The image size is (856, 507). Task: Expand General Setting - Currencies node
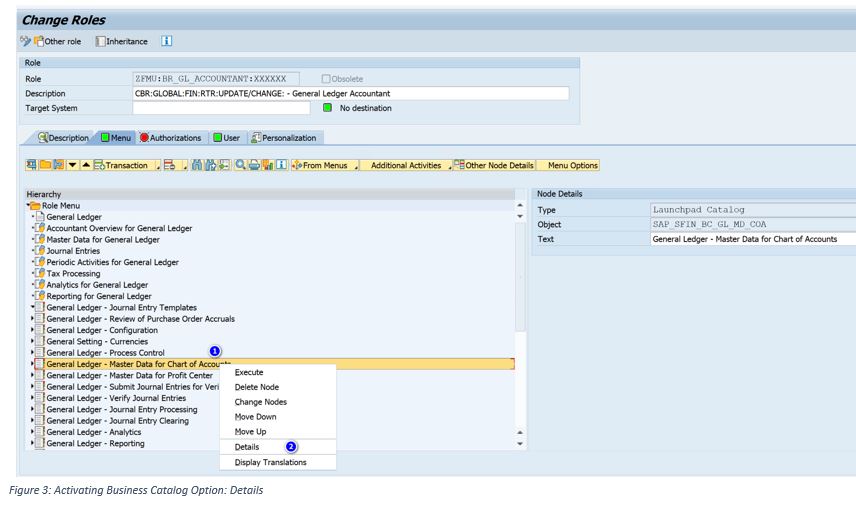(32, 341)
